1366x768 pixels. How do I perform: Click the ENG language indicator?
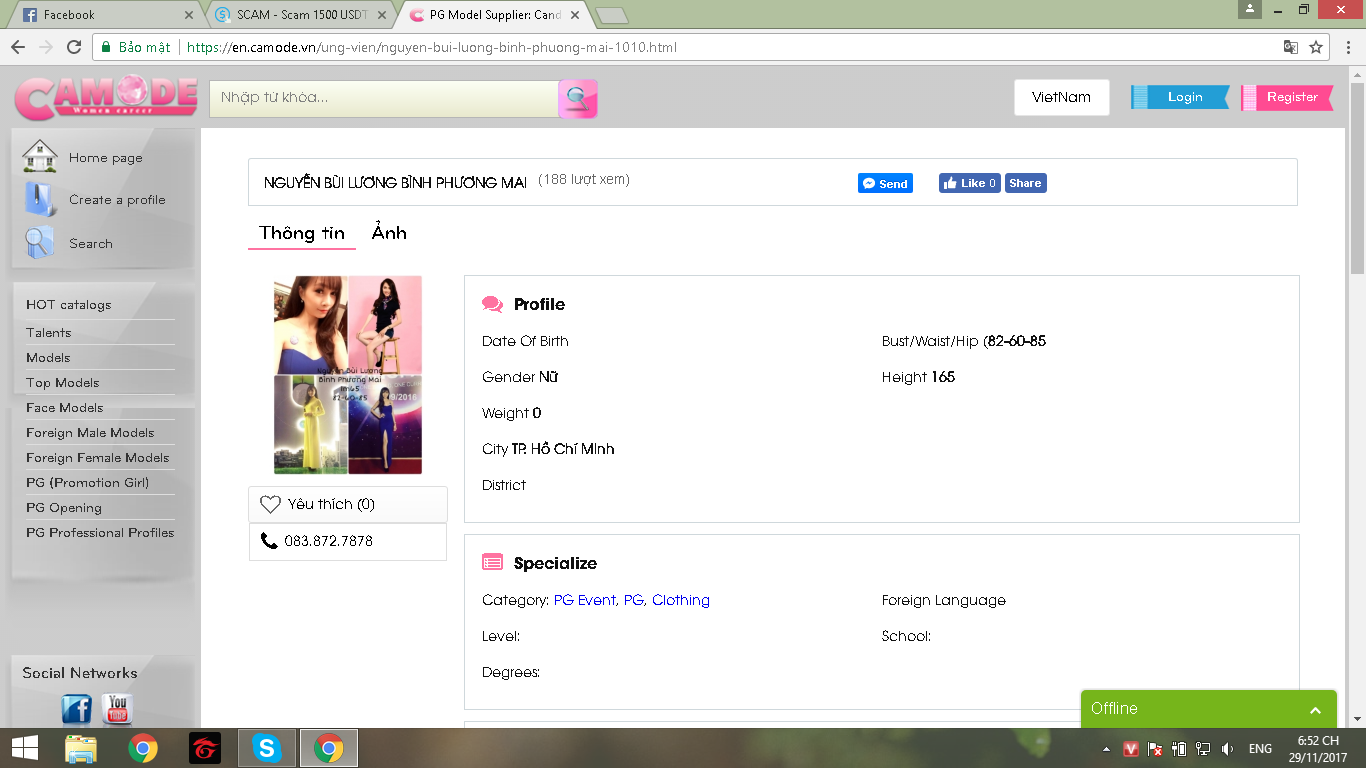click(1260, 749)
